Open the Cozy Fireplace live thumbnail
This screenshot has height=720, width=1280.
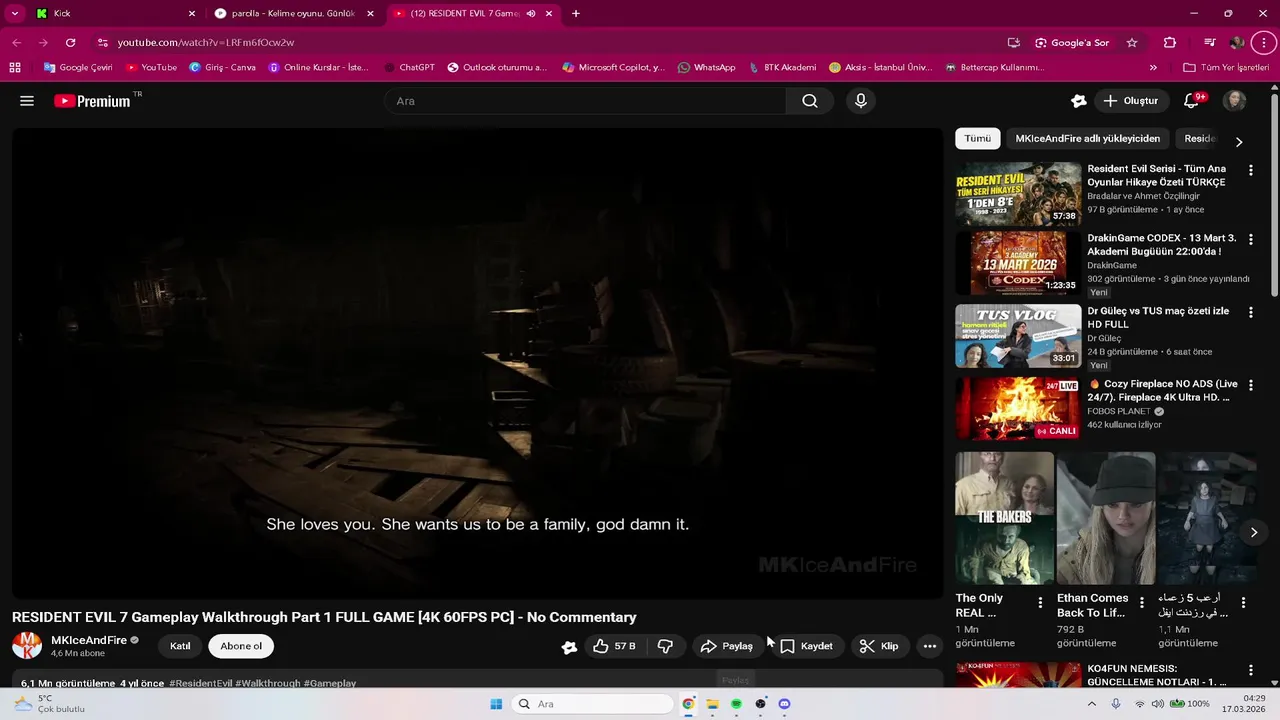[x=1018, y=408]
